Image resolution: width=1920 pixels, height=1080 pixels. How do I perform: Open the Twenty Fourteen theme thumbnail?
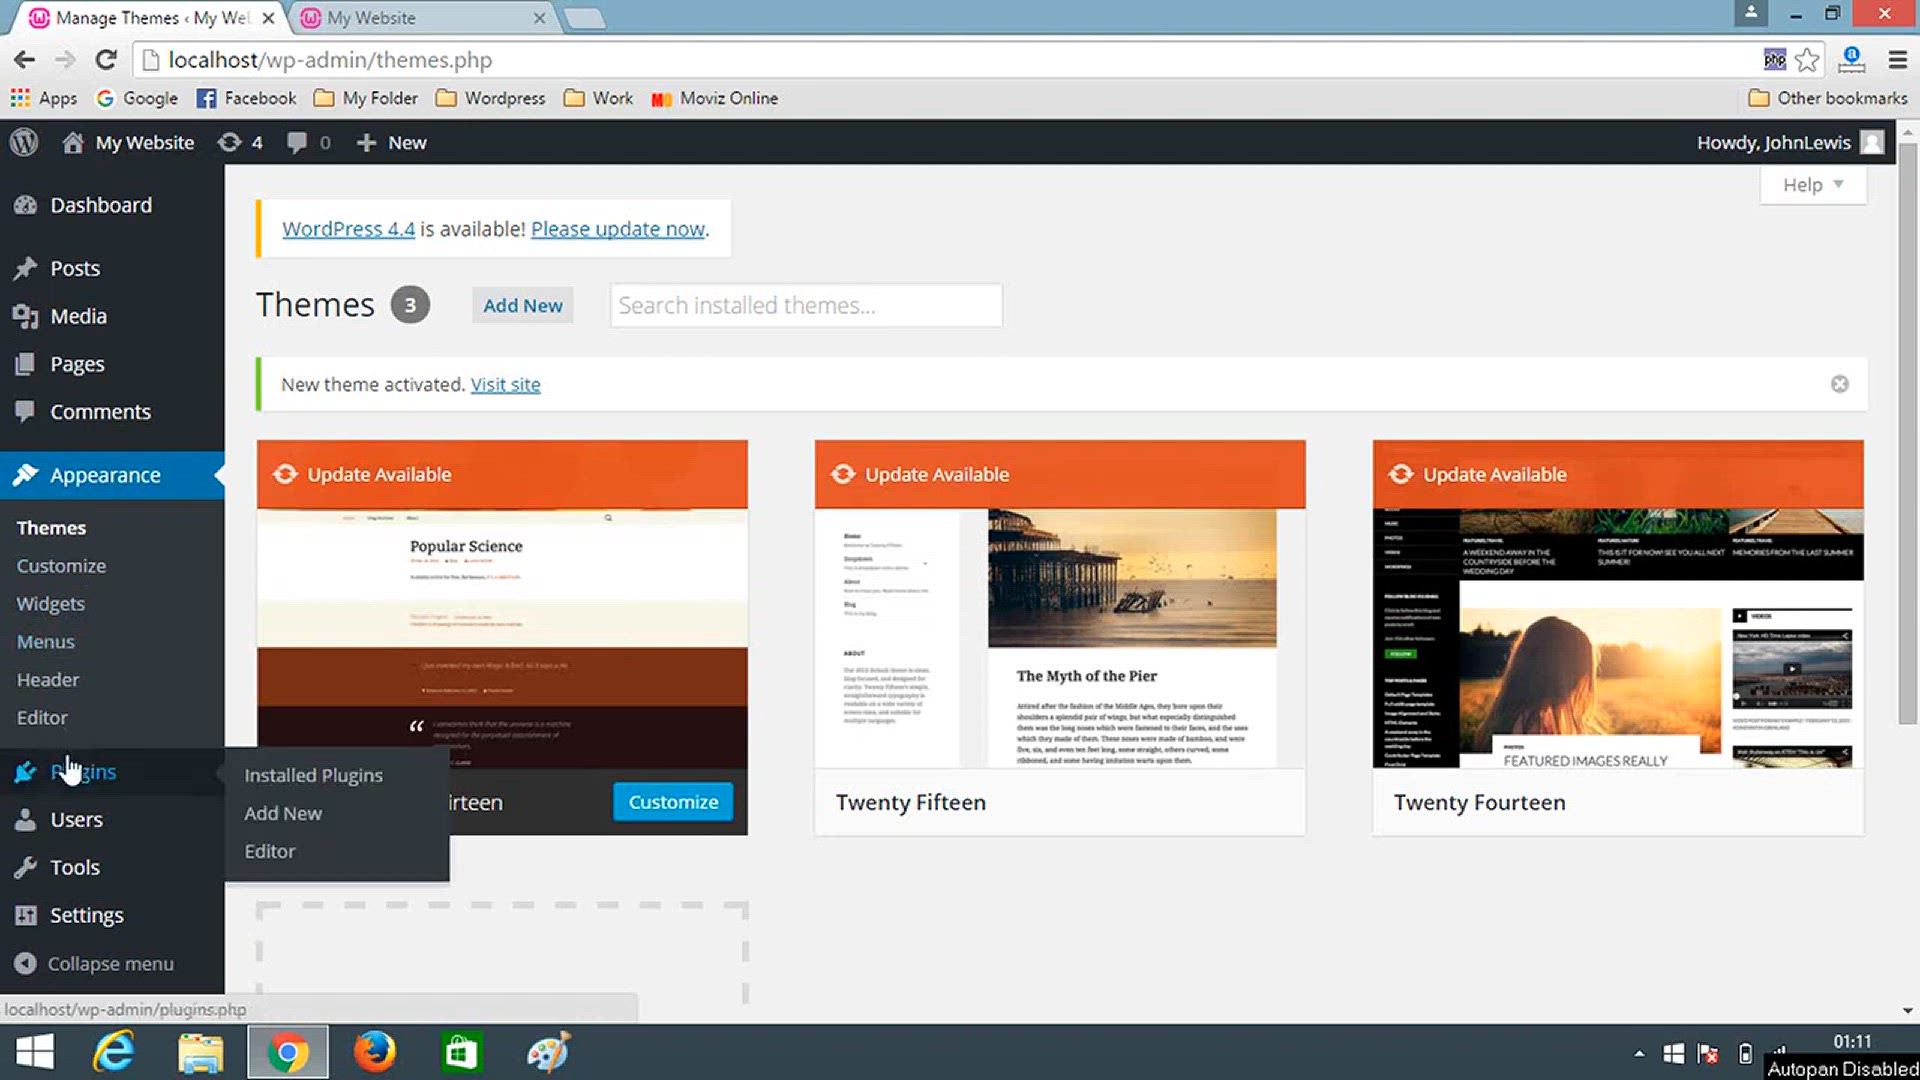[x=1618, y=638]
